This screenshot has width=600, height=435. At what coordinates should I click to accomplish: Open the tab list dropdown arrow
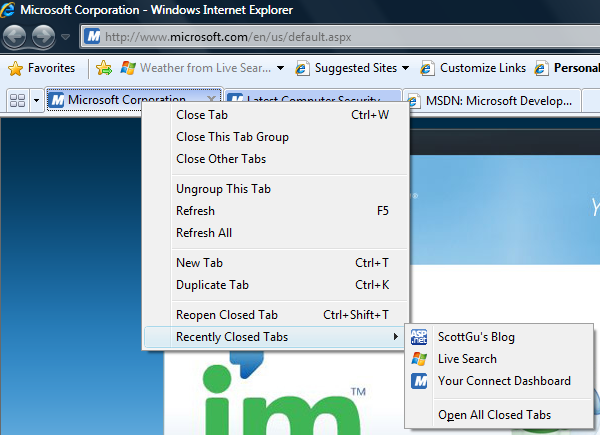pos(36,101)
